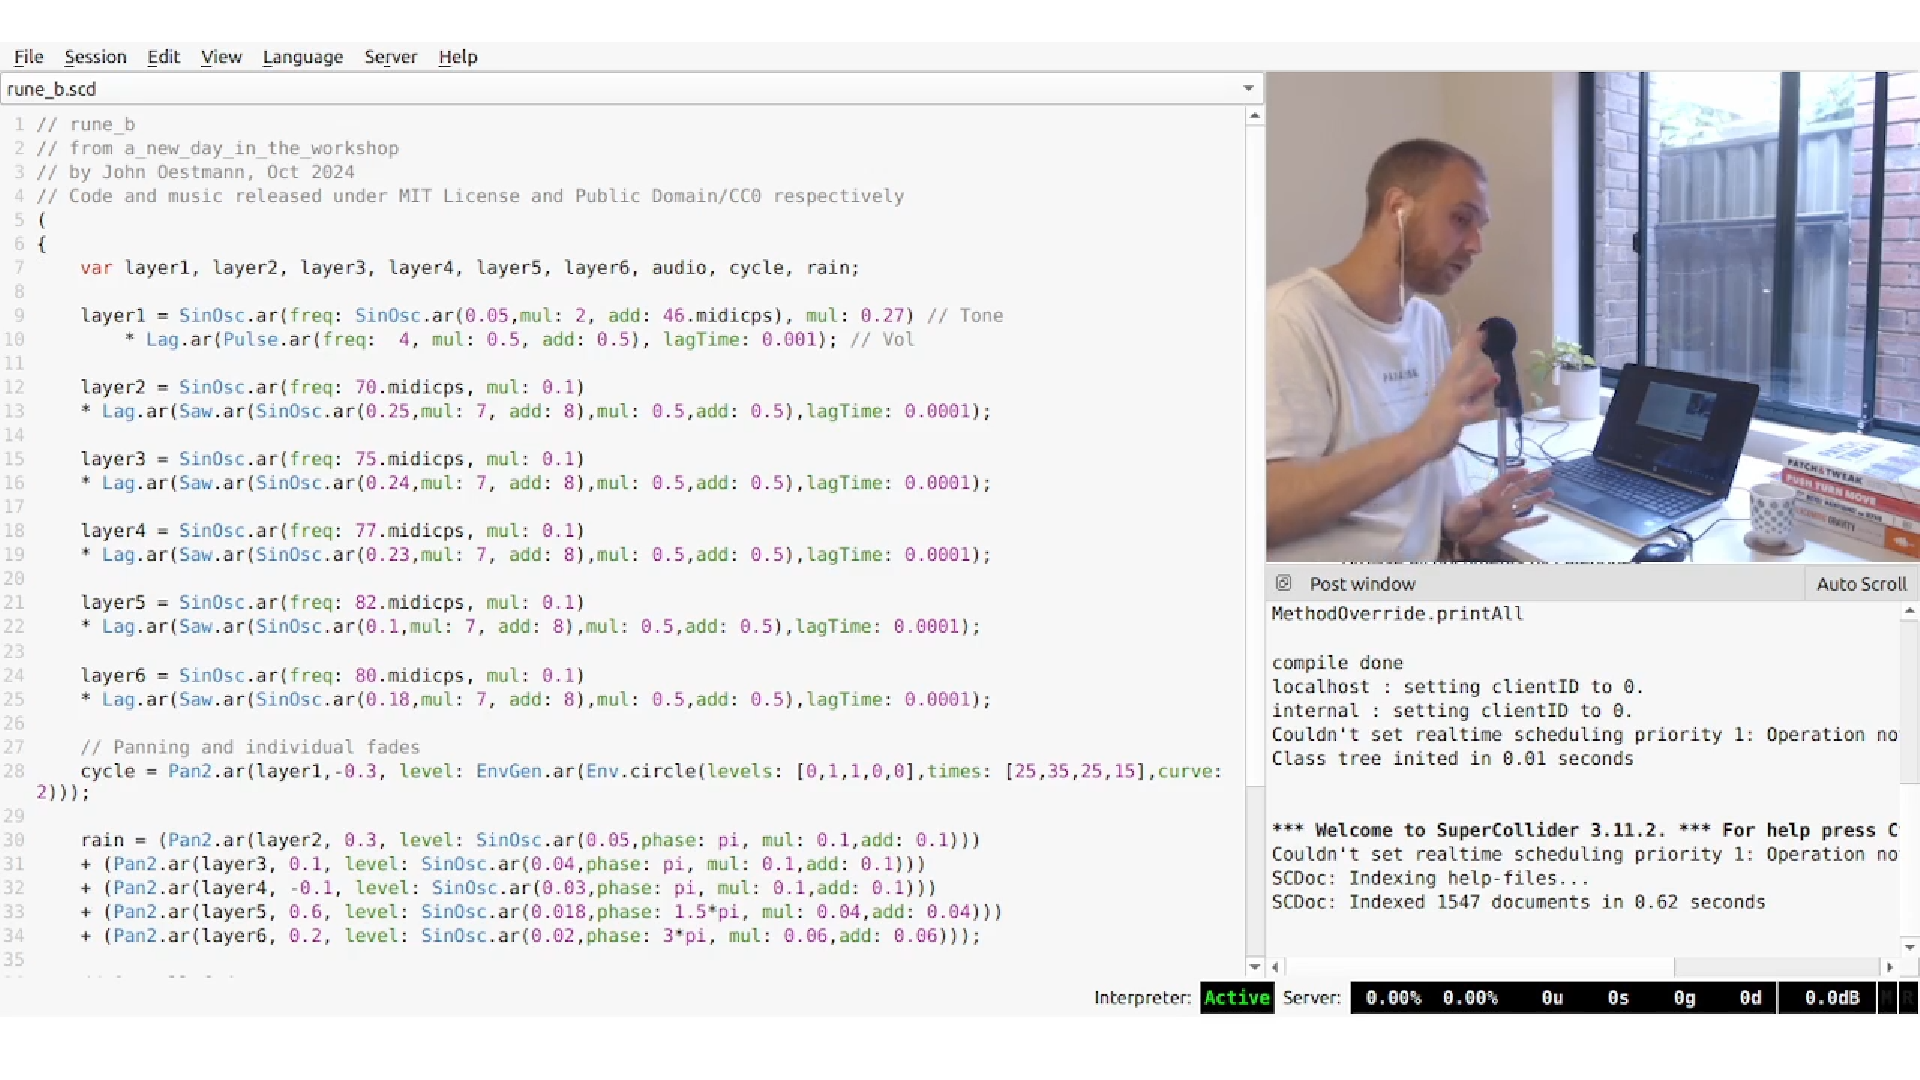1920x1080 pixels.
Task: Click the Server 0.00% CPU meter
Action: [x=1394, y=997]
